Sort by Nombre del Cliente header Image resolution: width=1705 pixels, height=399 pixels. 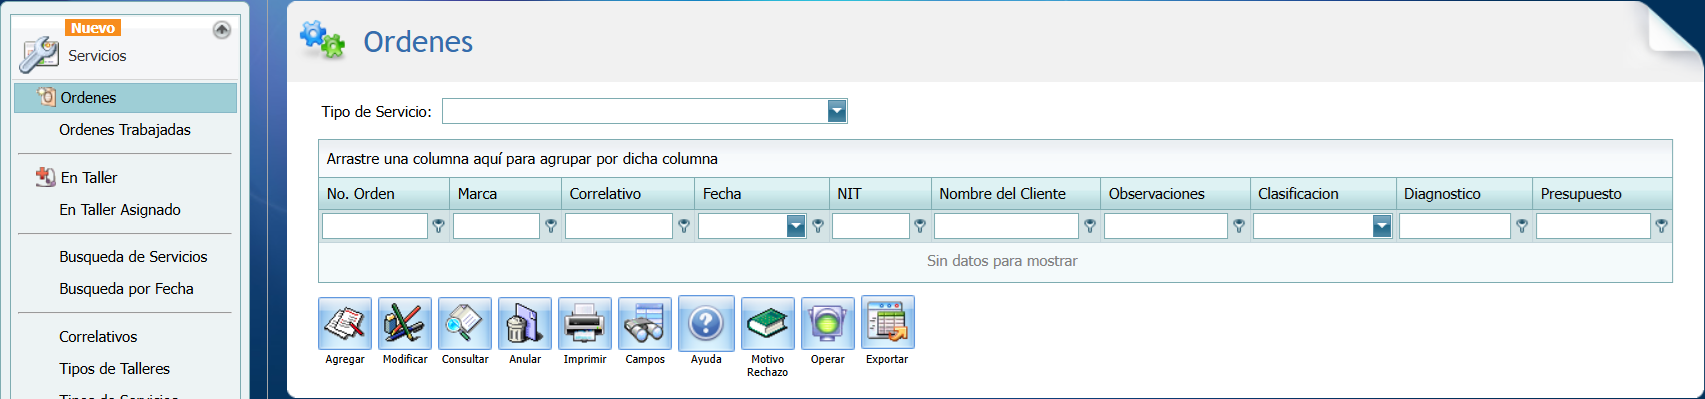click(x=1016, y=194)
